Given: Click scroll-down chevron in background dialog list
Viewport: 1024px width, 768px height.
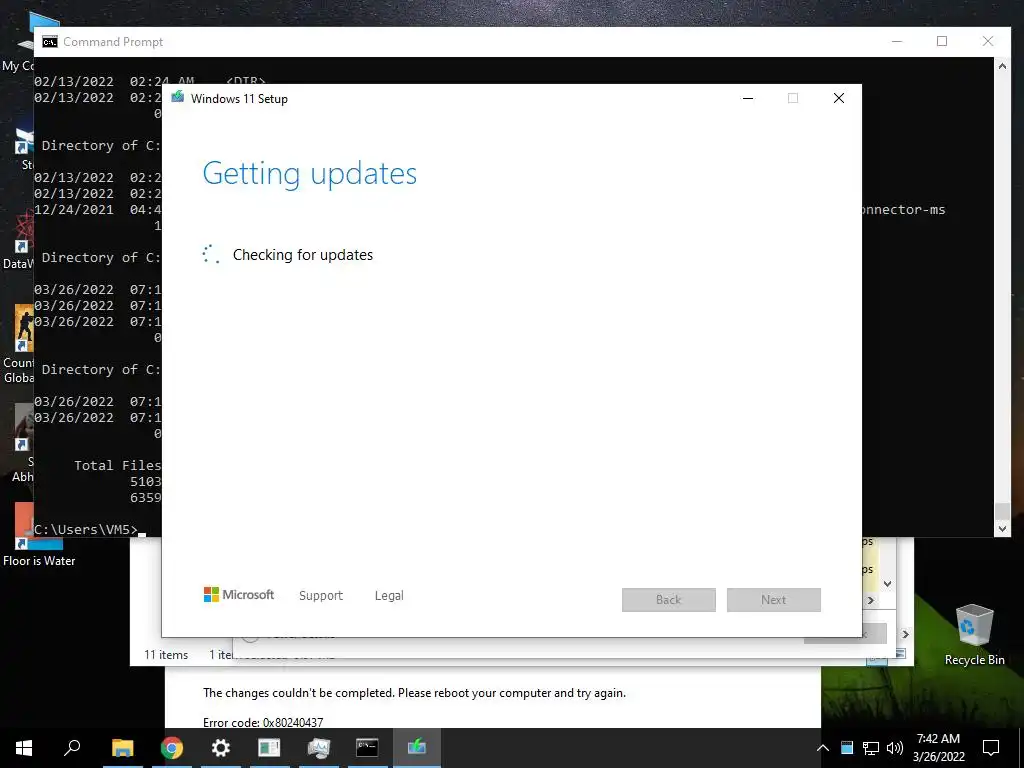Looking at the screenshot, I should pyautogui.click(x=888, y=584).
